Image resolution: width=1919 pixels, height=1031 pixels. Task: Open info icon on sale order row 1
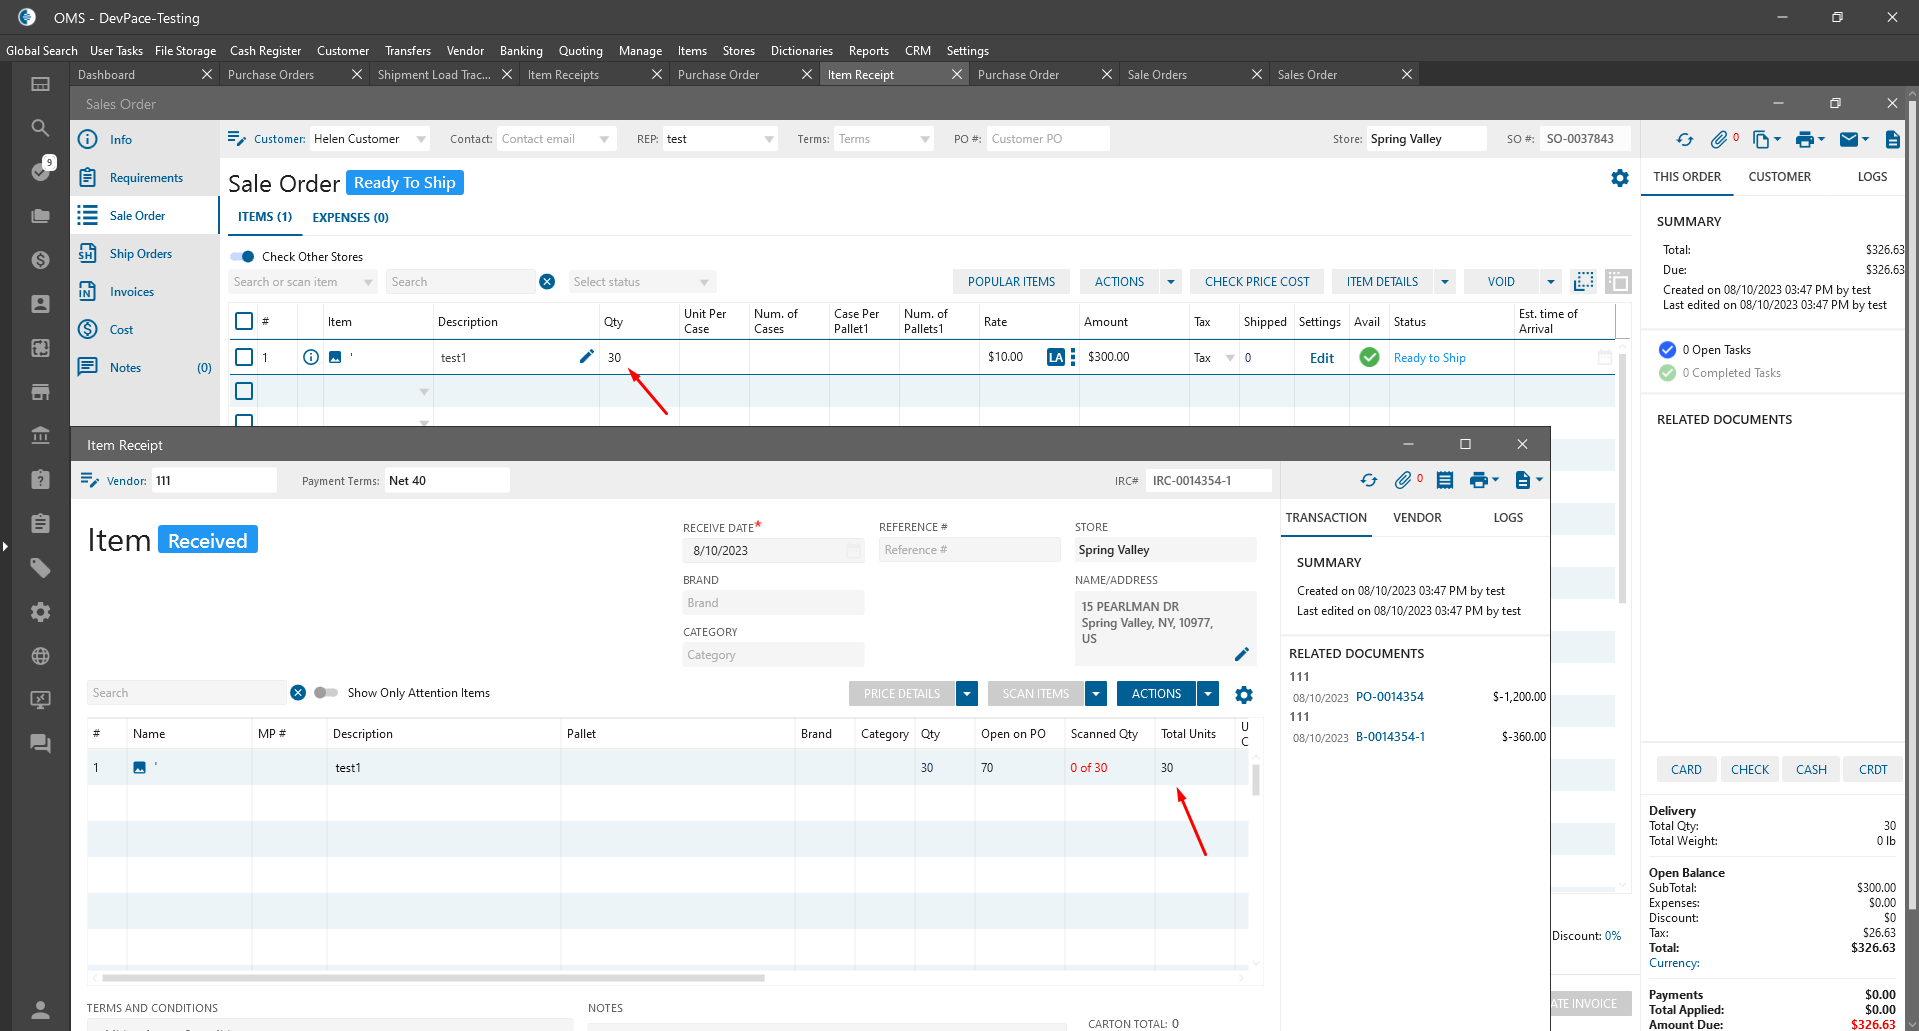[311, 357]
